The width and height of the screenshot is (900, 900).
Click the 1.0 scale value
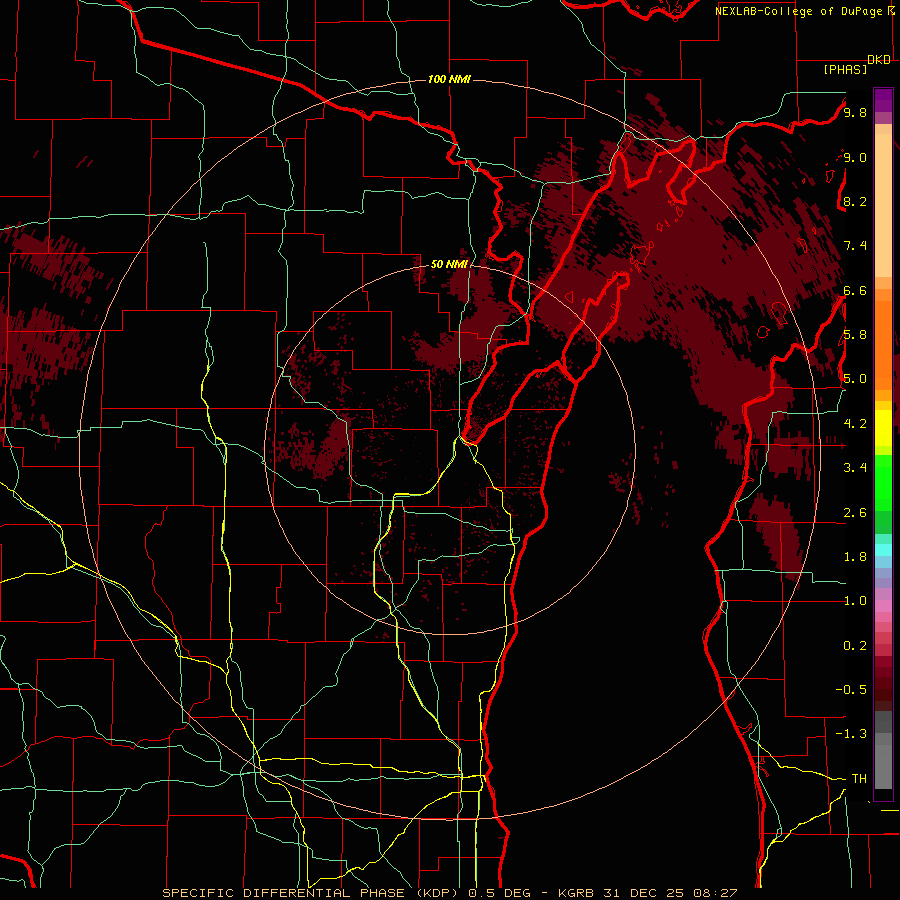tap(855, 601)
